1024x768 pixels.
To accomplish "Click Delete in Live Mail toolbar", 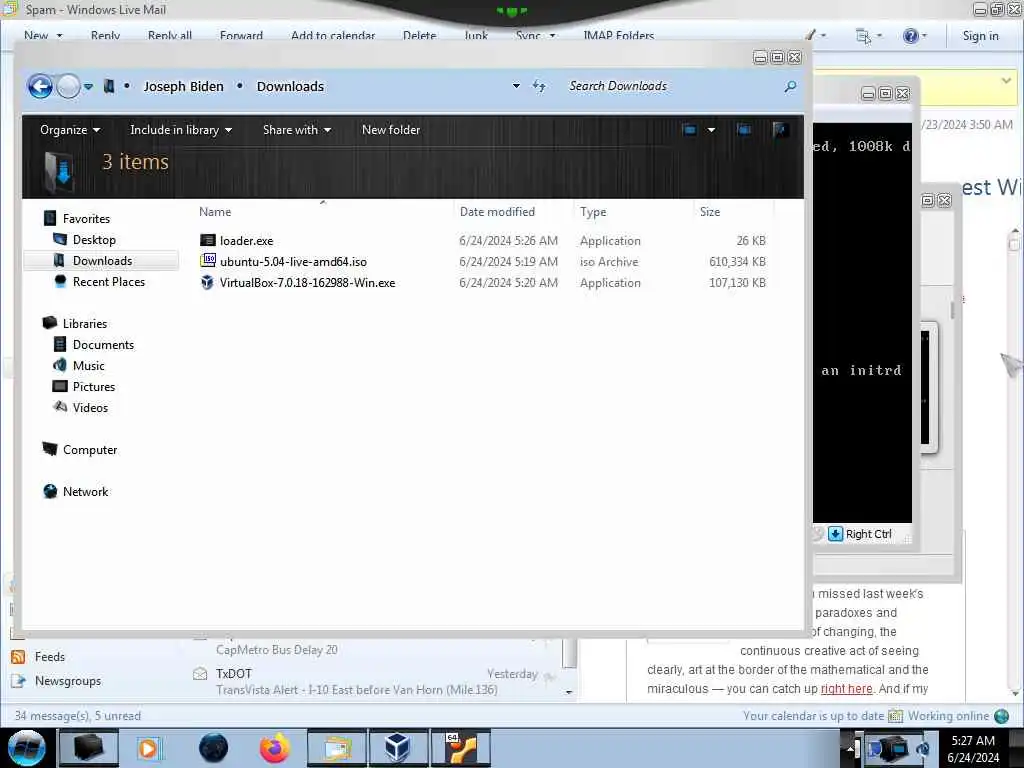I will click(x=419, y=35).
